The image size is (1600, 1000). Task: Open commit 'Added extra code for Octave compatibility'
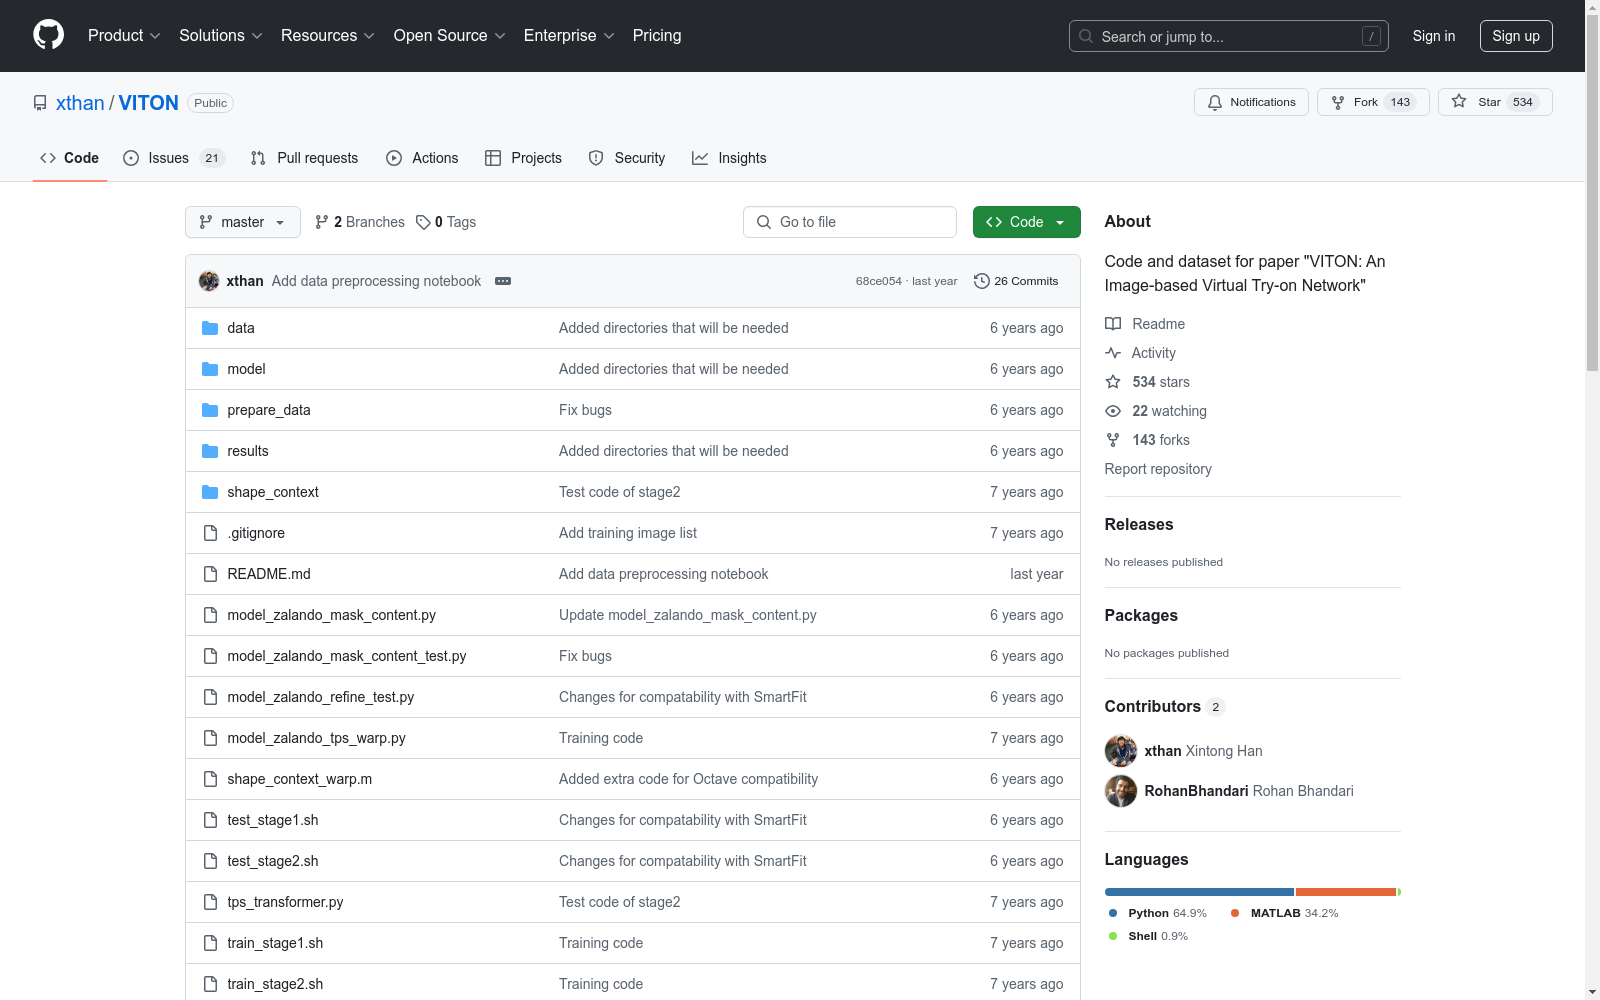click(688, 779)
